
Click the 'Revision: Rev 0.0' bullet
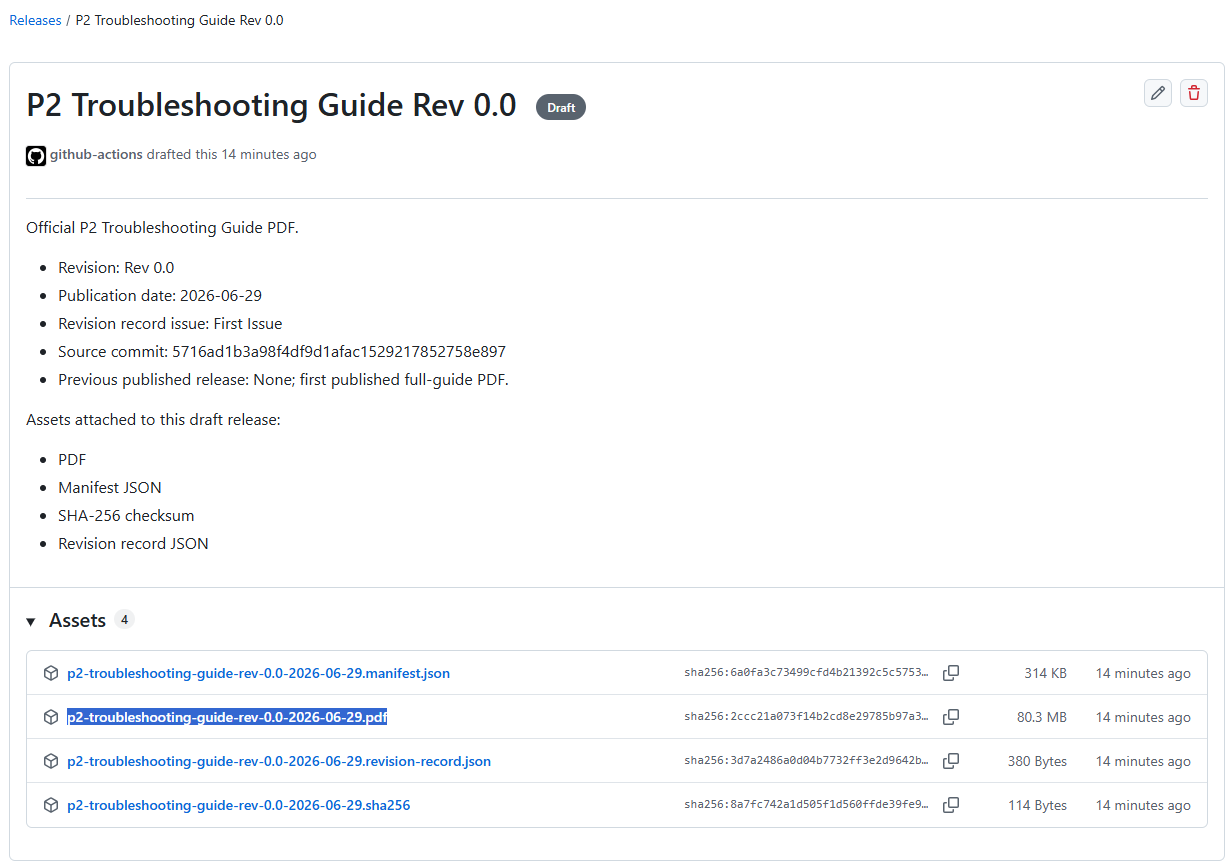click(116, 268)
